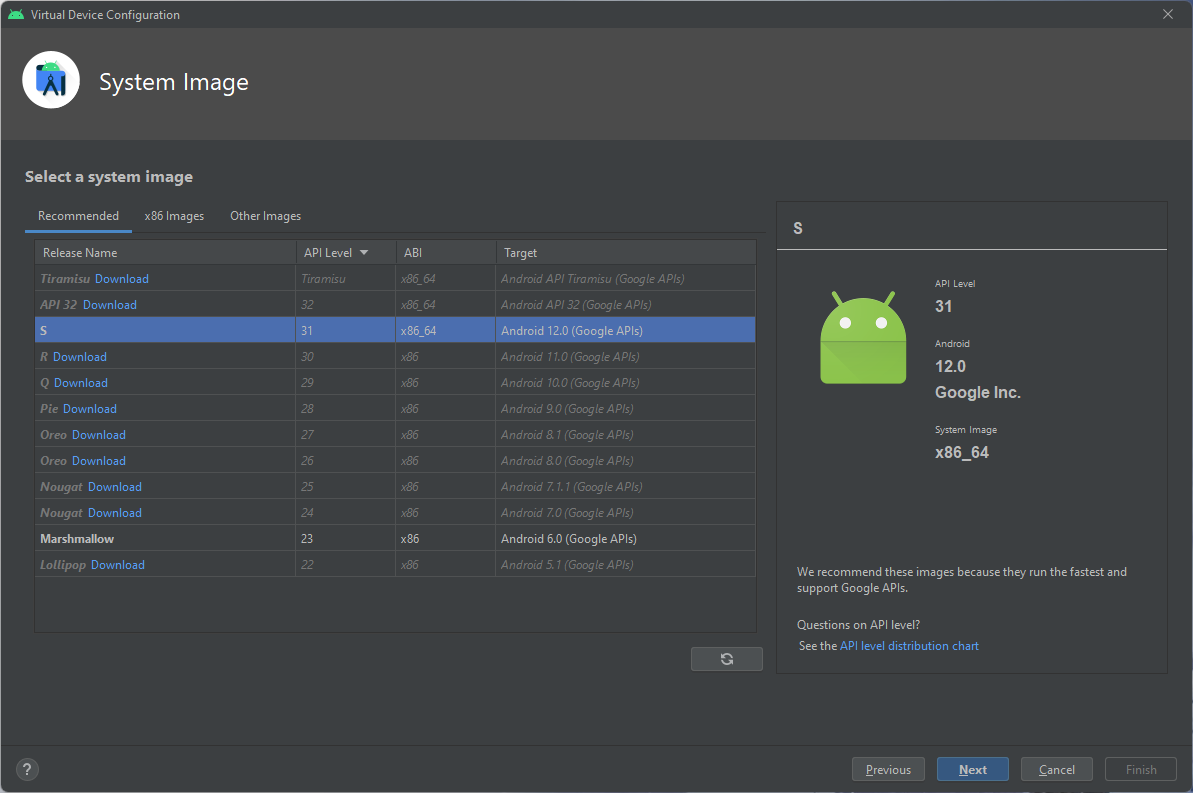The image size is (1193, 793).
Task: Click the Target column header
Action: coord(626,253)
